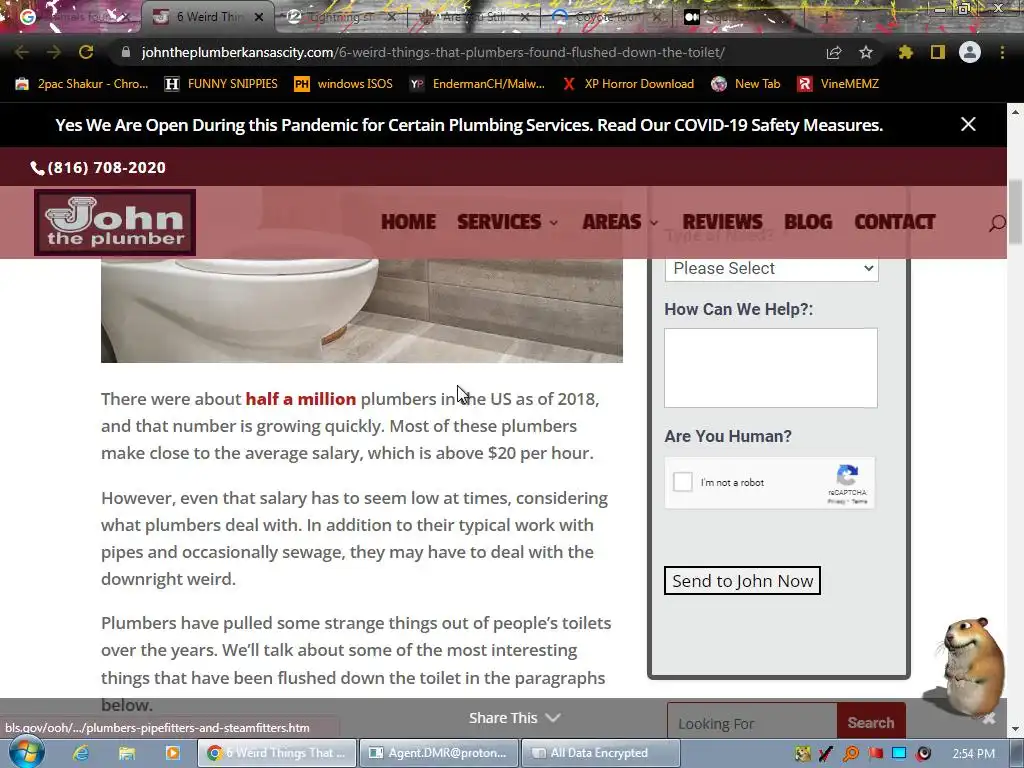Close the bottom search bar X
The height and width of the screenshot is (768, 1024).
click(989, 718)
